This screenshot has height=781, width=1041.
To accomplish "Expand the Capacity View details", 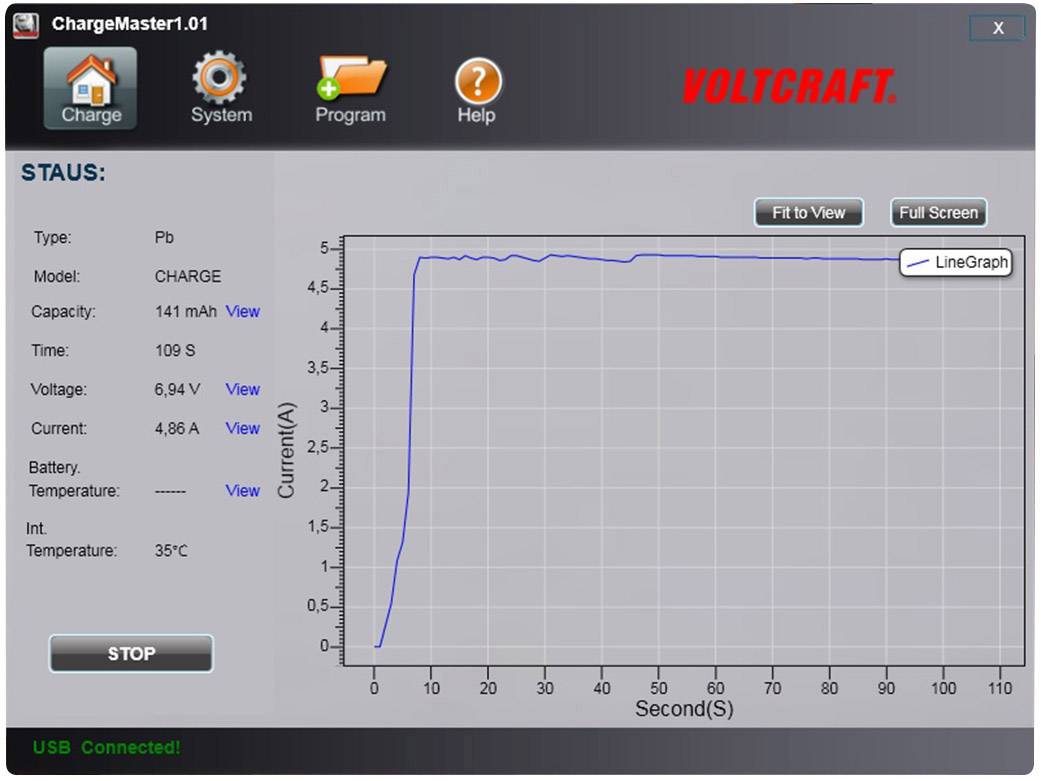I will [242, 311].
